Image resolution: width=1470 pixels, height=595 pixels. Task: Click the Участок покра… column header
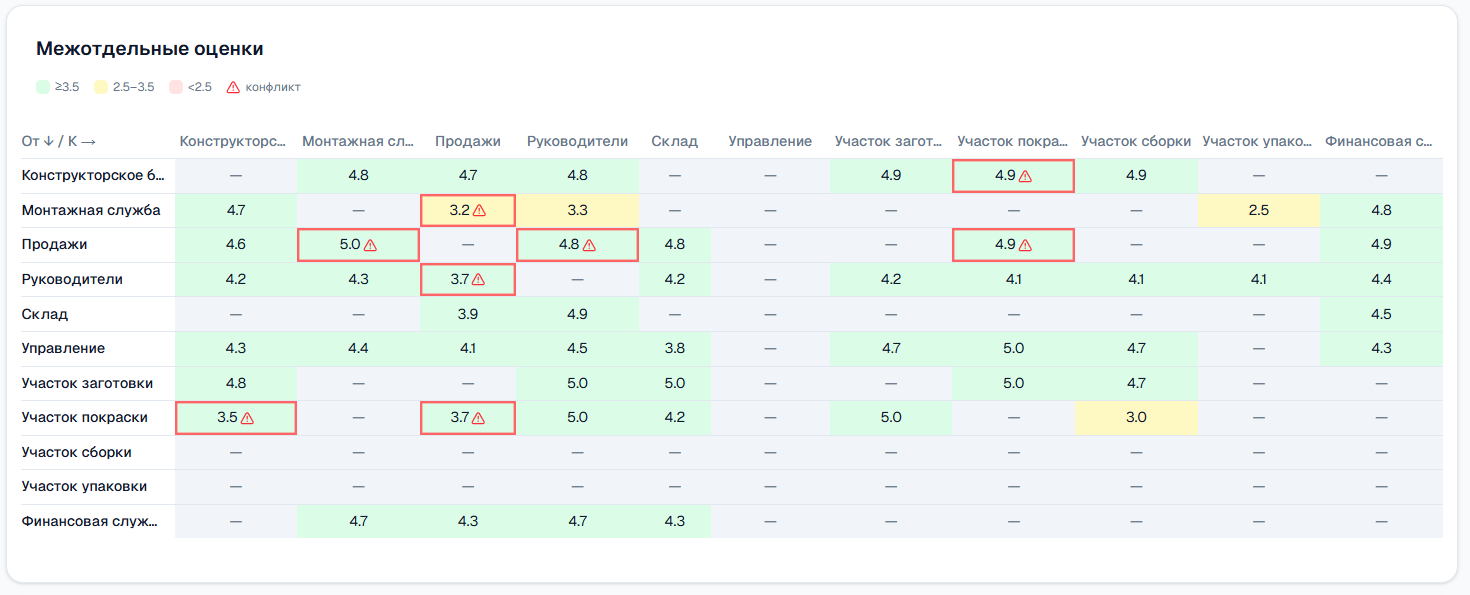click(1012, 141)
